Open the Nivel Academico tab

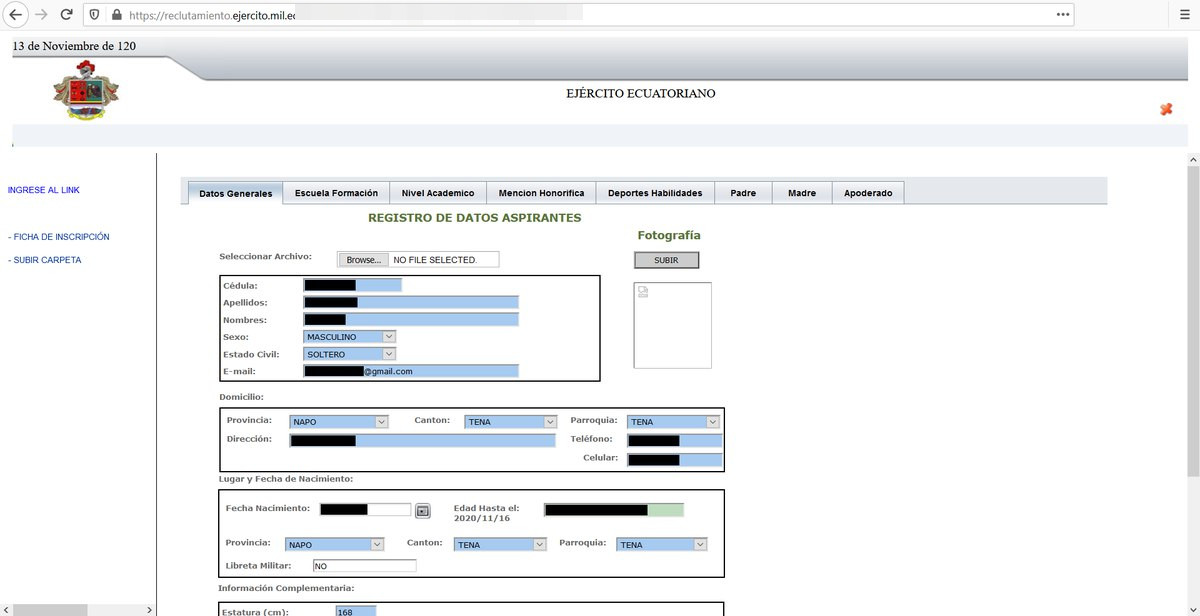point(437,193)
